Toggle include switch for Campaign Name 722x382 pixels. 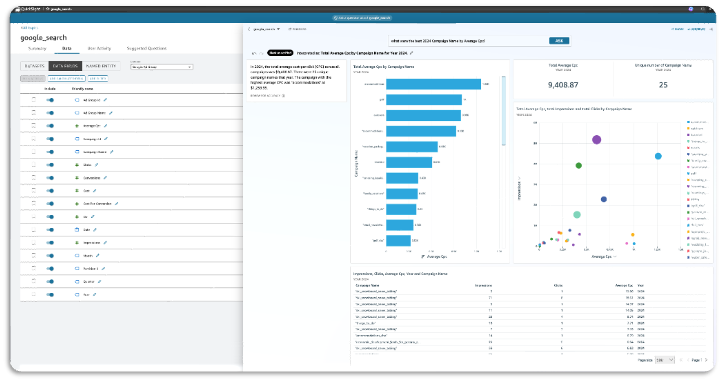(50, 152)
